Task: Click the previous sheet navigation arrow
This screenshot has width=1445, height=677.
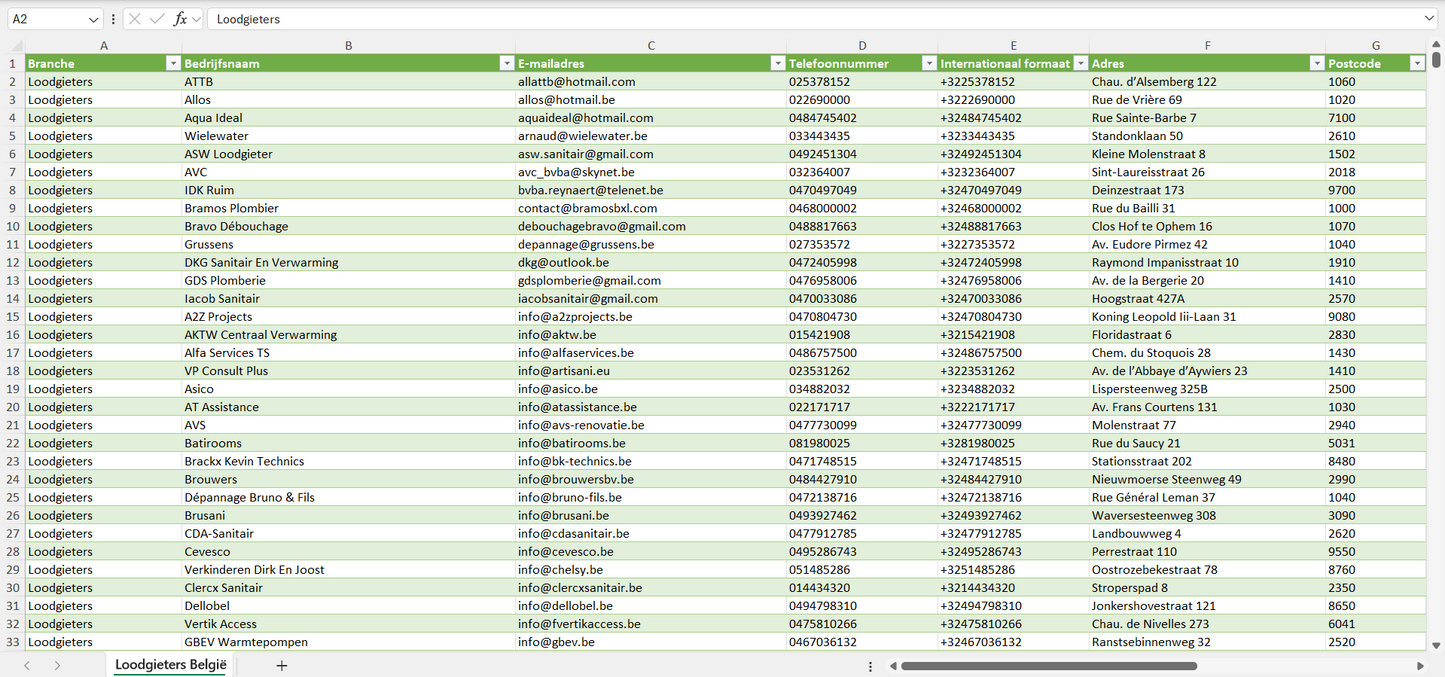Action: tap(27, 665)
